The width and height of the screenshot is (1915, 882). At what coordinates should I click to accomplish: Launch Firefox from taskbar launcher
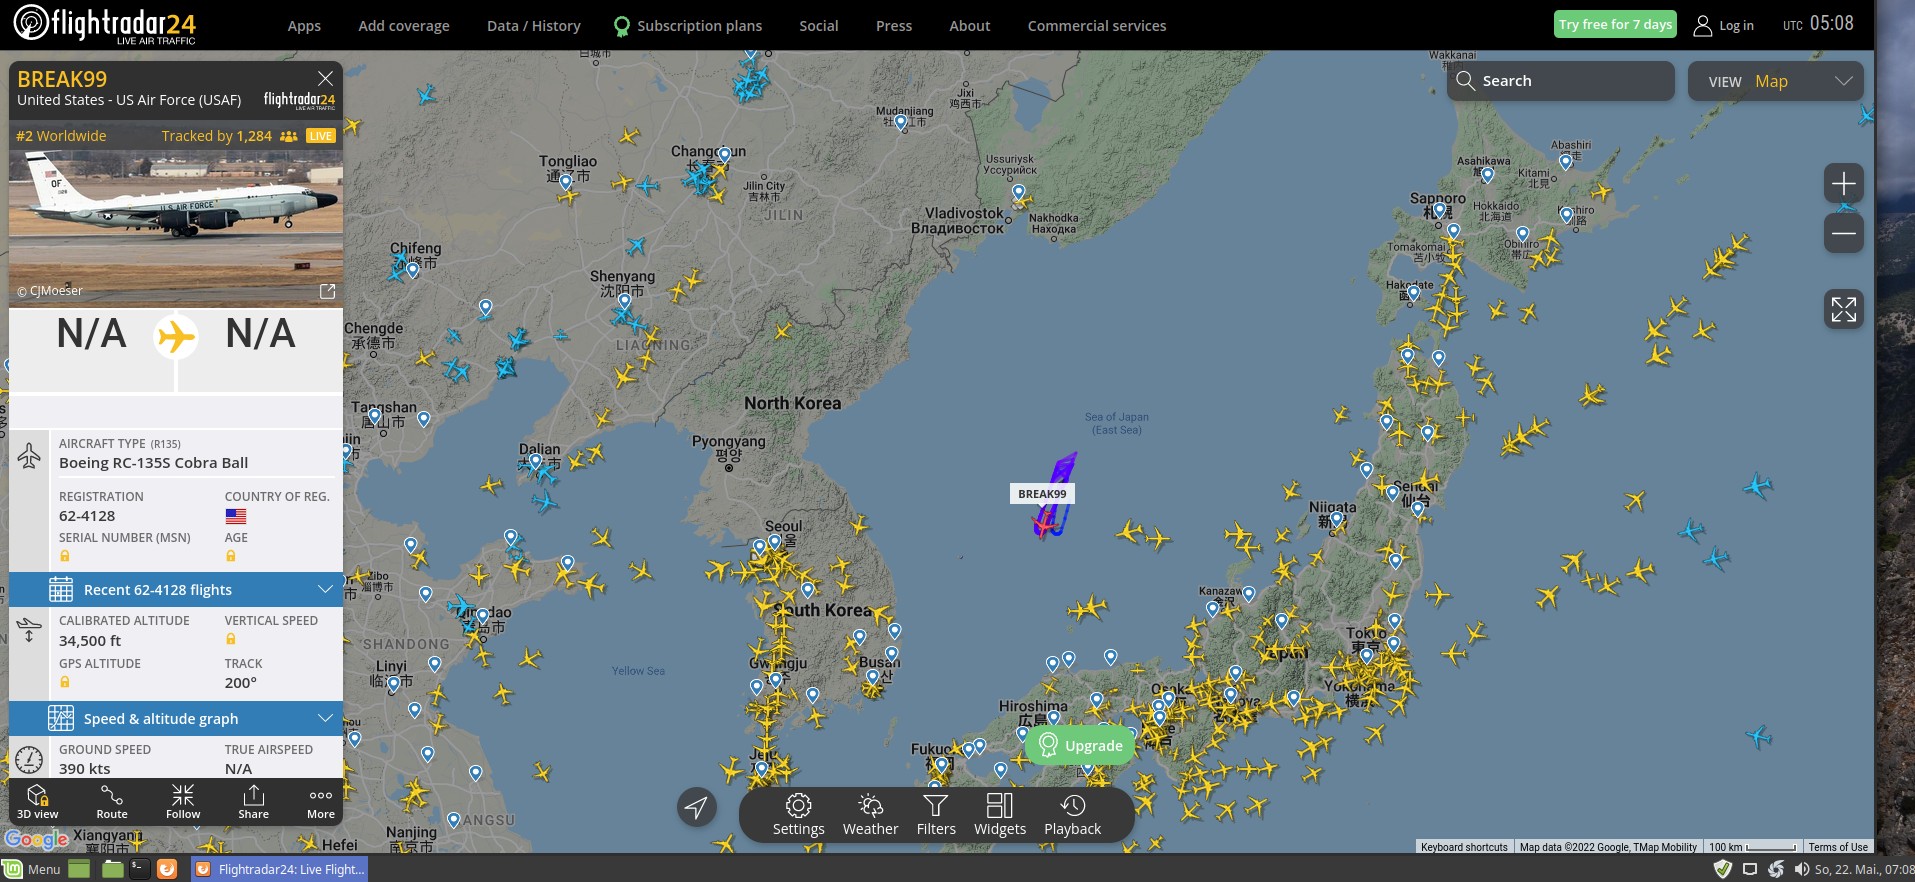click(167, 869)
